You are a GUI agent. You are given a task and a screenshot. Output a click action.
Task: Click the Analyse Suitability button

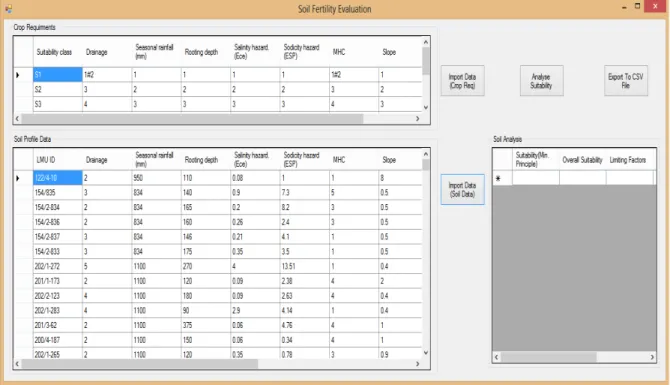tap(541, 81)
